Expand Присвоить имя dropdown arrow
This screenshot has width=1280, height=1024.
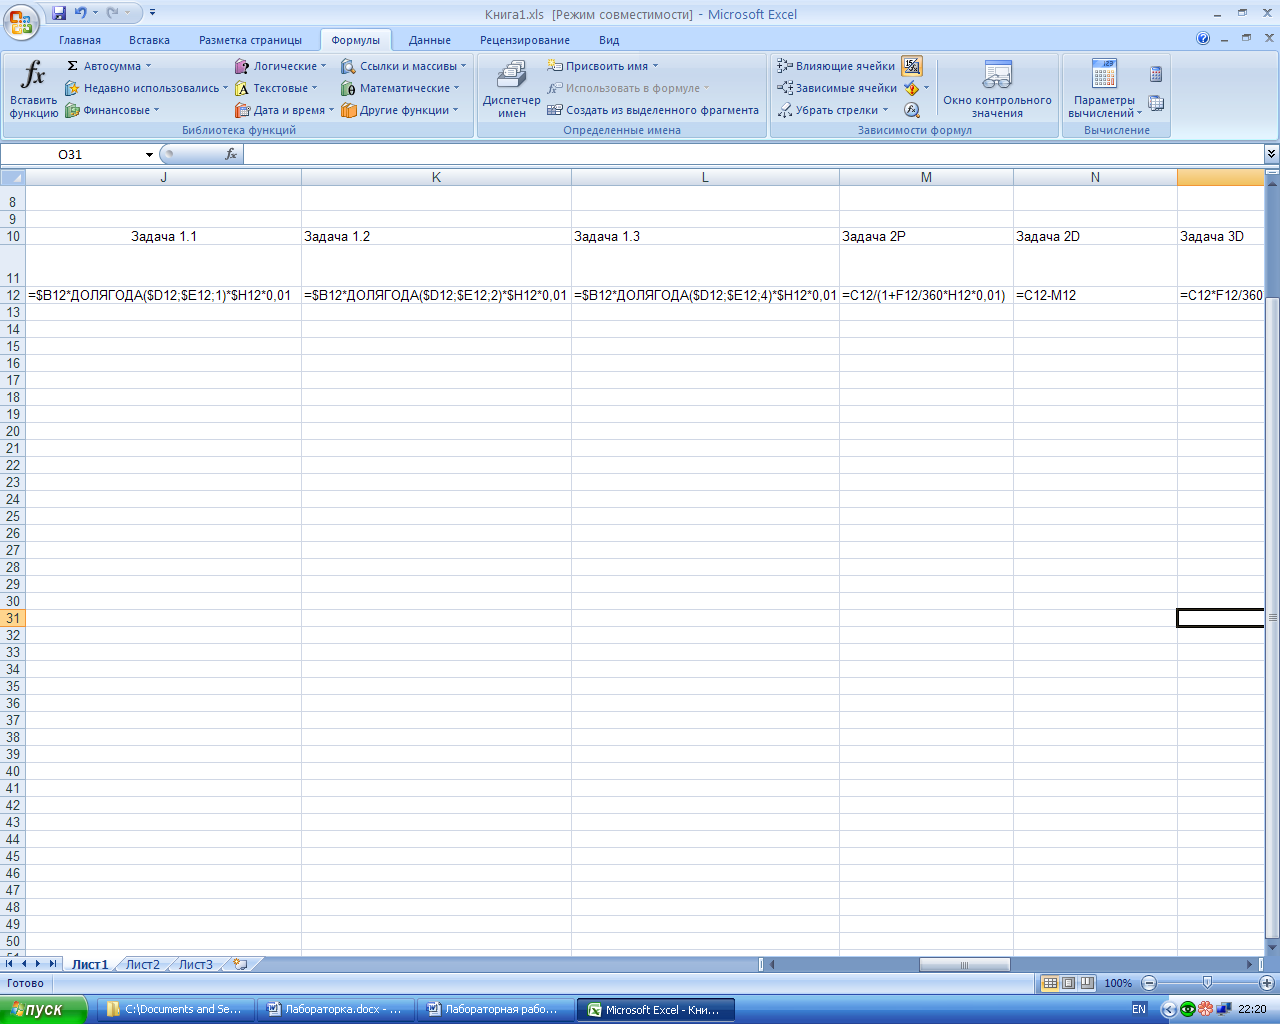[x=656, y=66]
